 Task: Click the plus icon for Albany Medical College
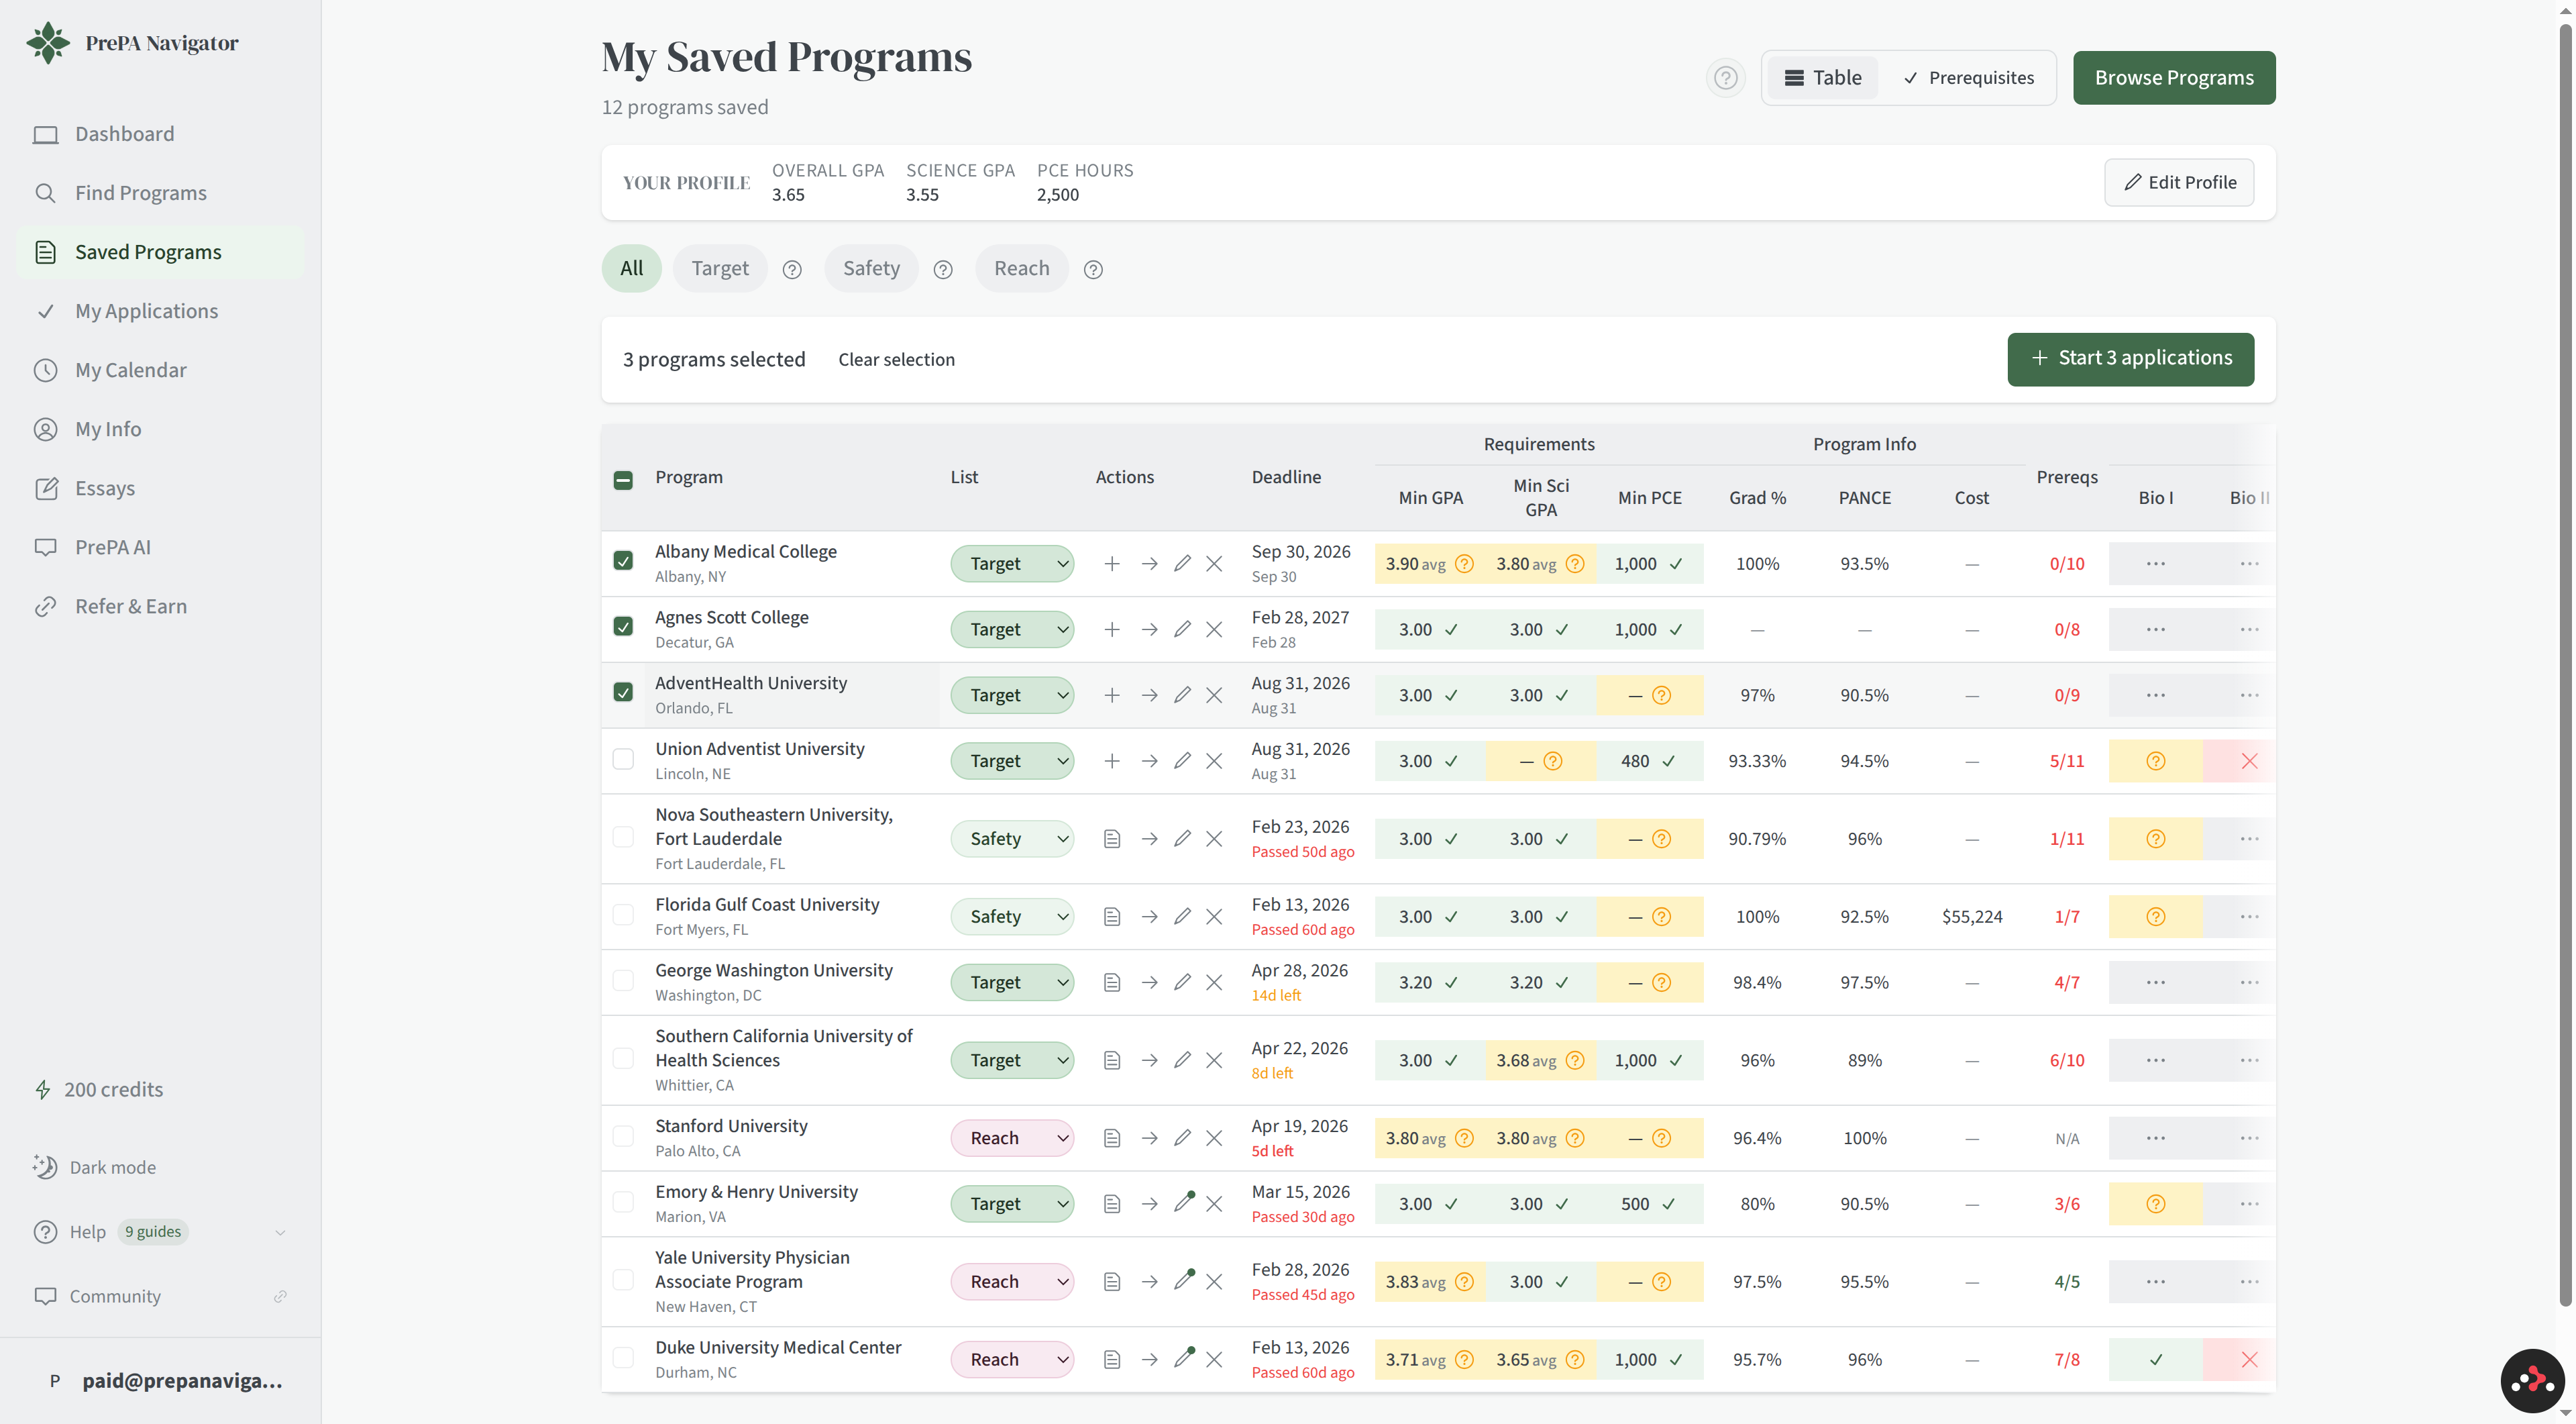(x=1111, y=564)
